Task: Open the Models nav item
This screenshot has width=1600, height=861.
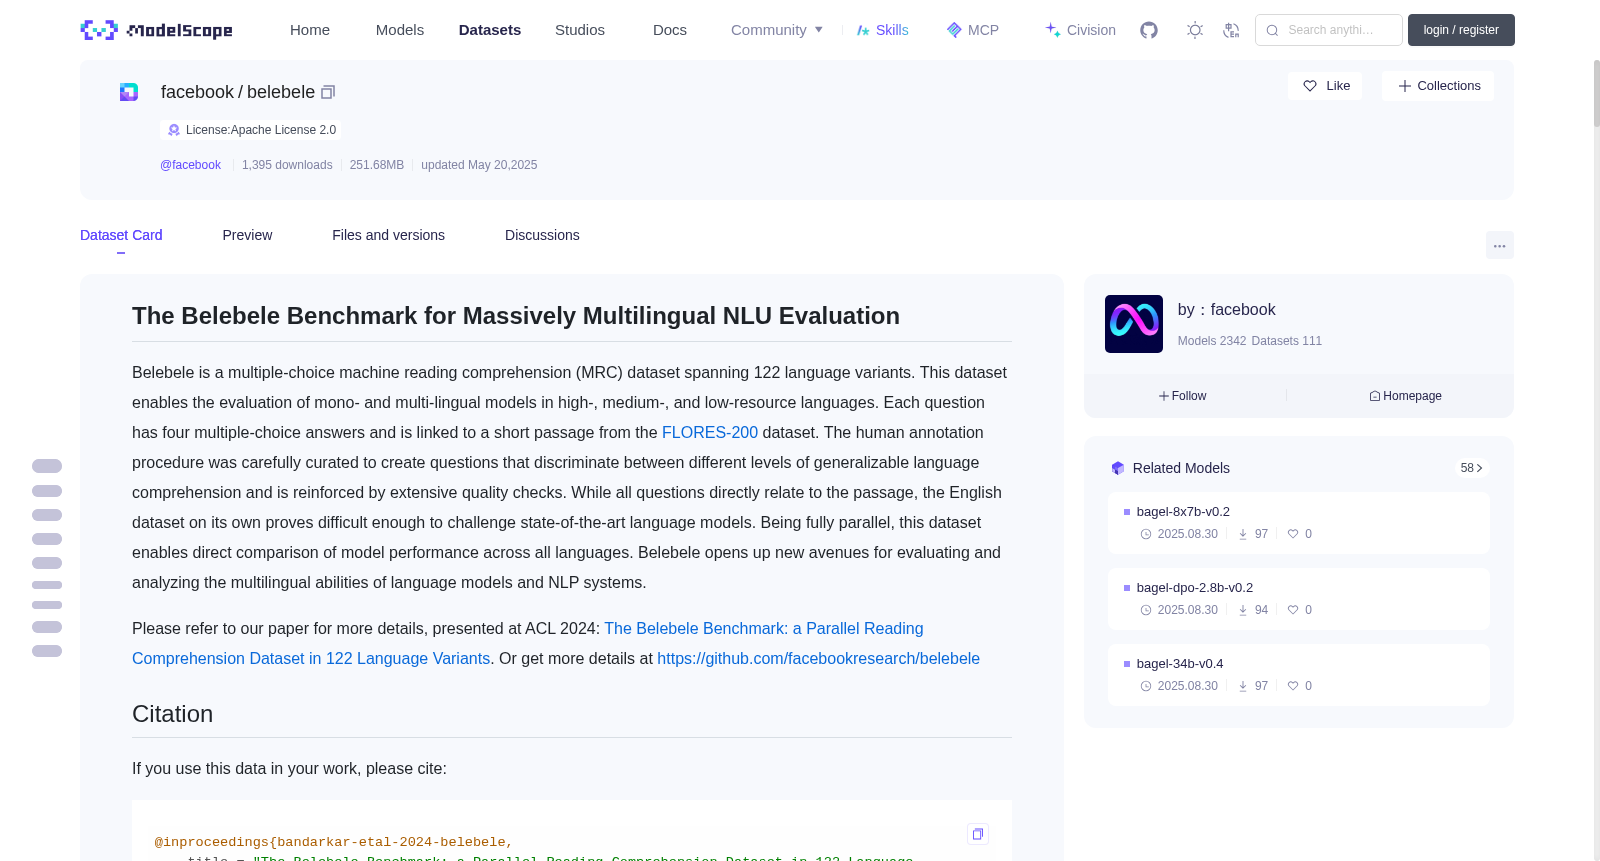Action: pyautogui.click(x=400, y=30)
